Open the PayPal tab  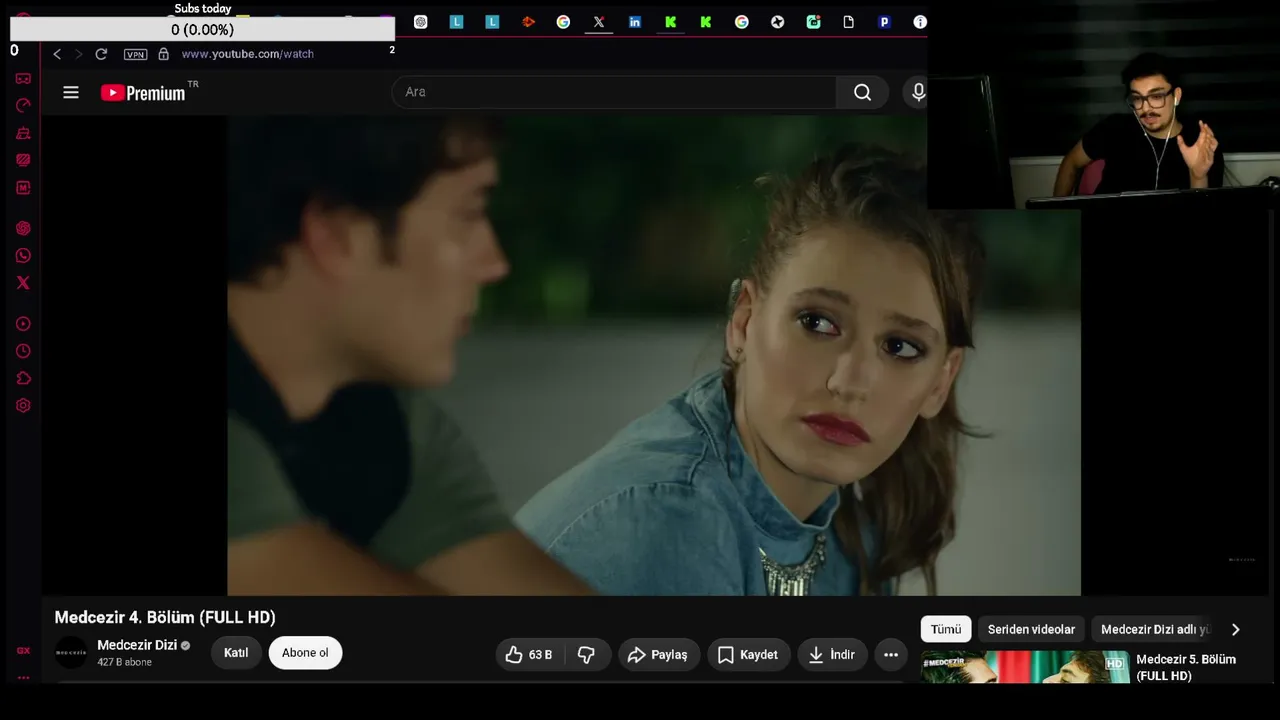point(884,22)
